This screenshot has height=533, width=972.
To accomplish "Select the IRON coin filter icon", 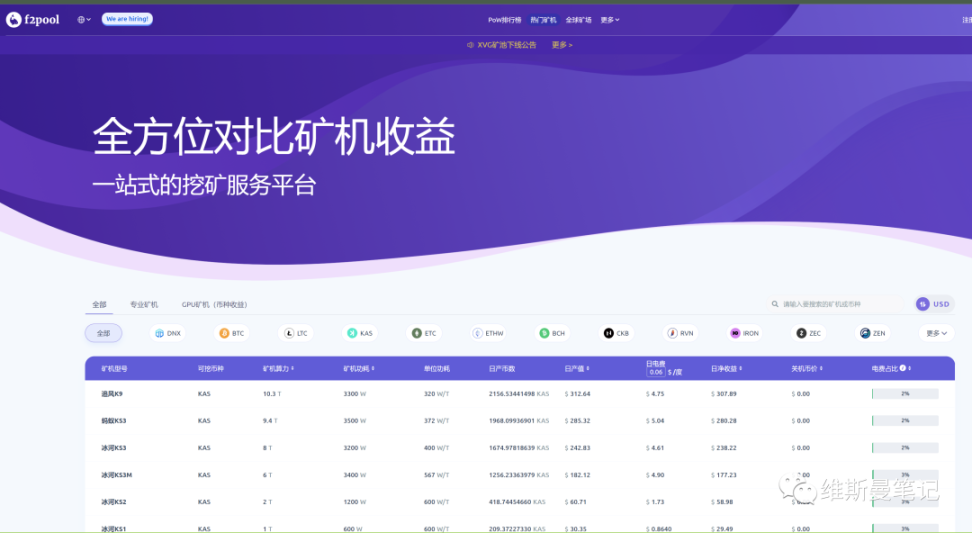I will point(735,333).
